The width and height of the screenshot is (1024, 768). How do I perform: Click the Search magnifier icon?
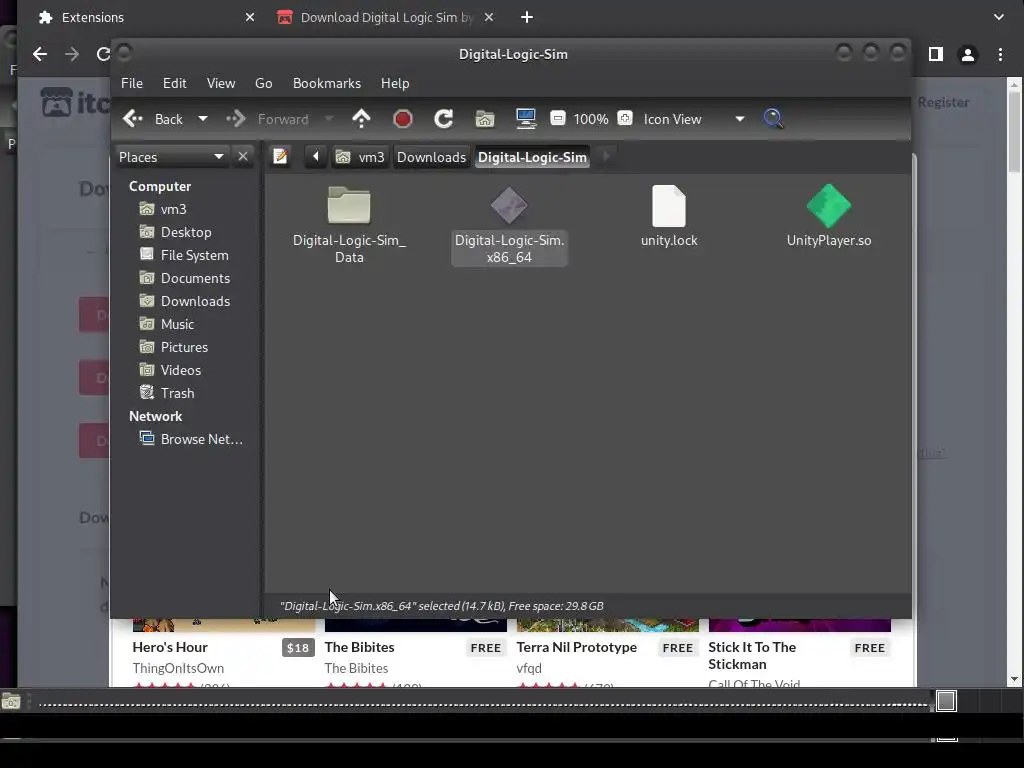pos(773,119)
